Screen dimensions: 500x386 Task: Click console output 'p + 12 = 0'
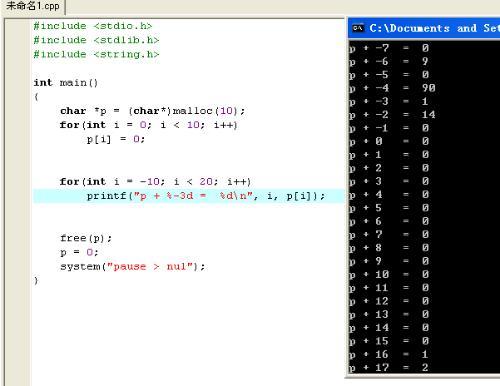(389, 302)
